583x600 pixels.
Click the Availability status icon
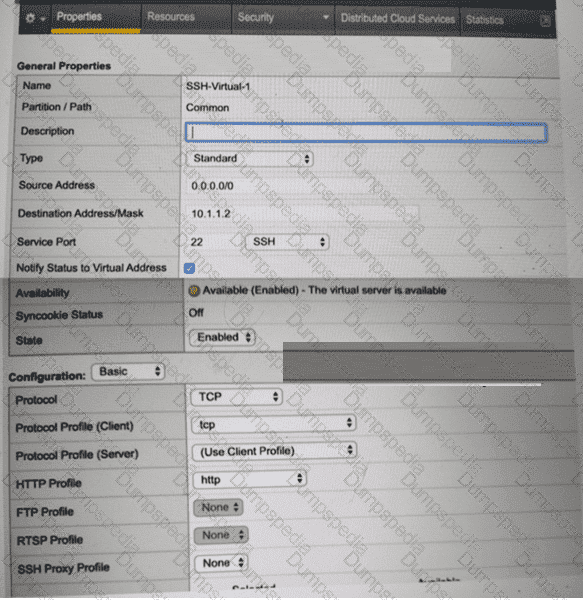194,291
